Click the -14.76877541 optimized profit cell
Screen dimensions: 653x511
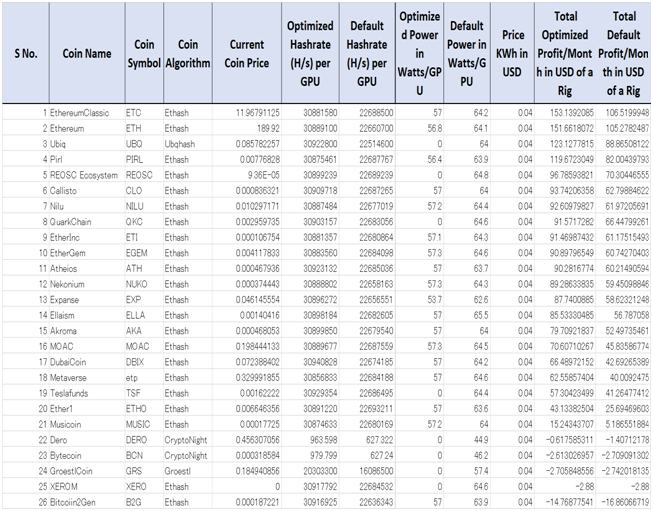pyautogui.click(x=565, y=502)
